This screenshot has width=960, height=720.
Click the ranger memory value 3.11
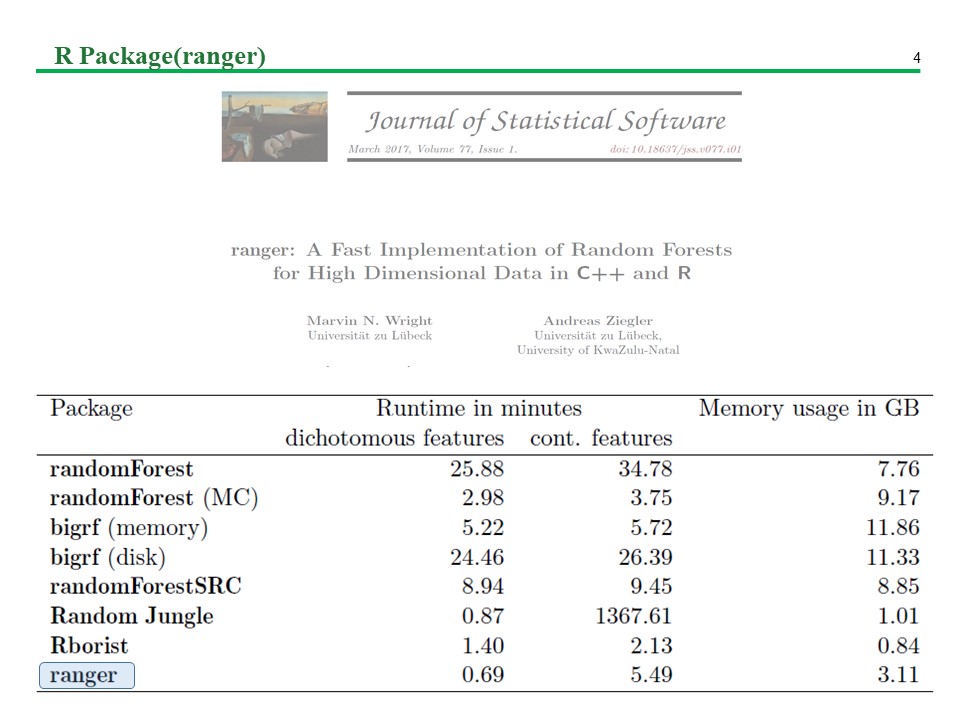(898, 675)
